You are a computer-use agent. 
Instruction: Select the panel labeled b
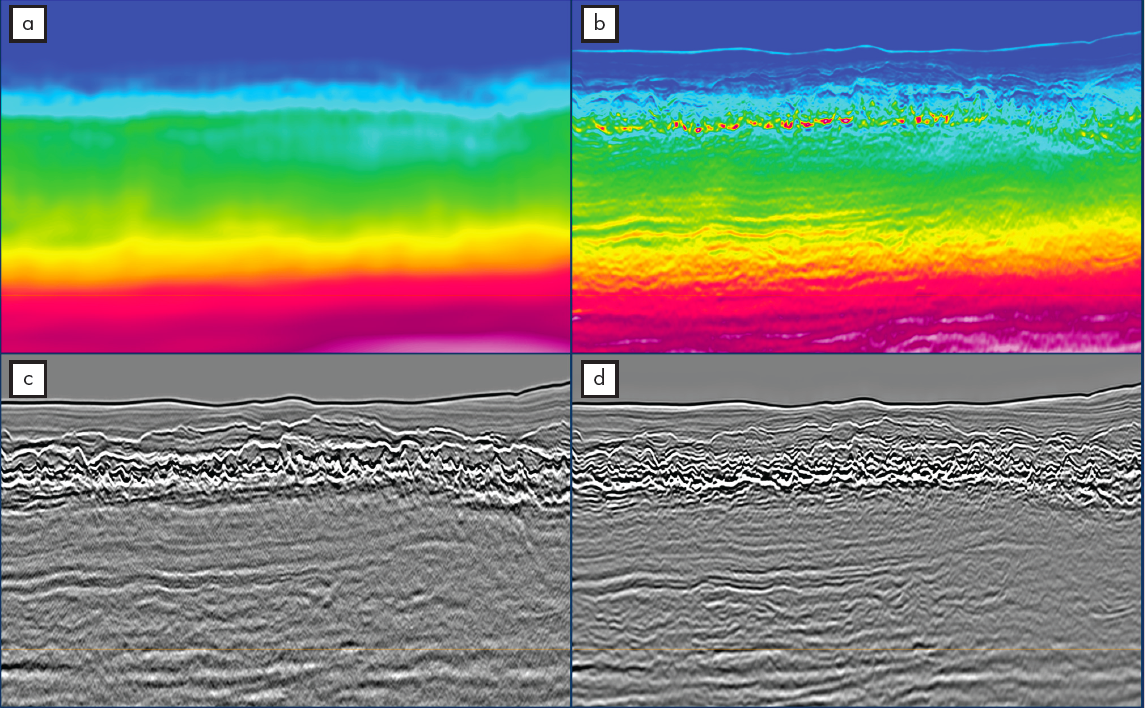pos(600,24)
